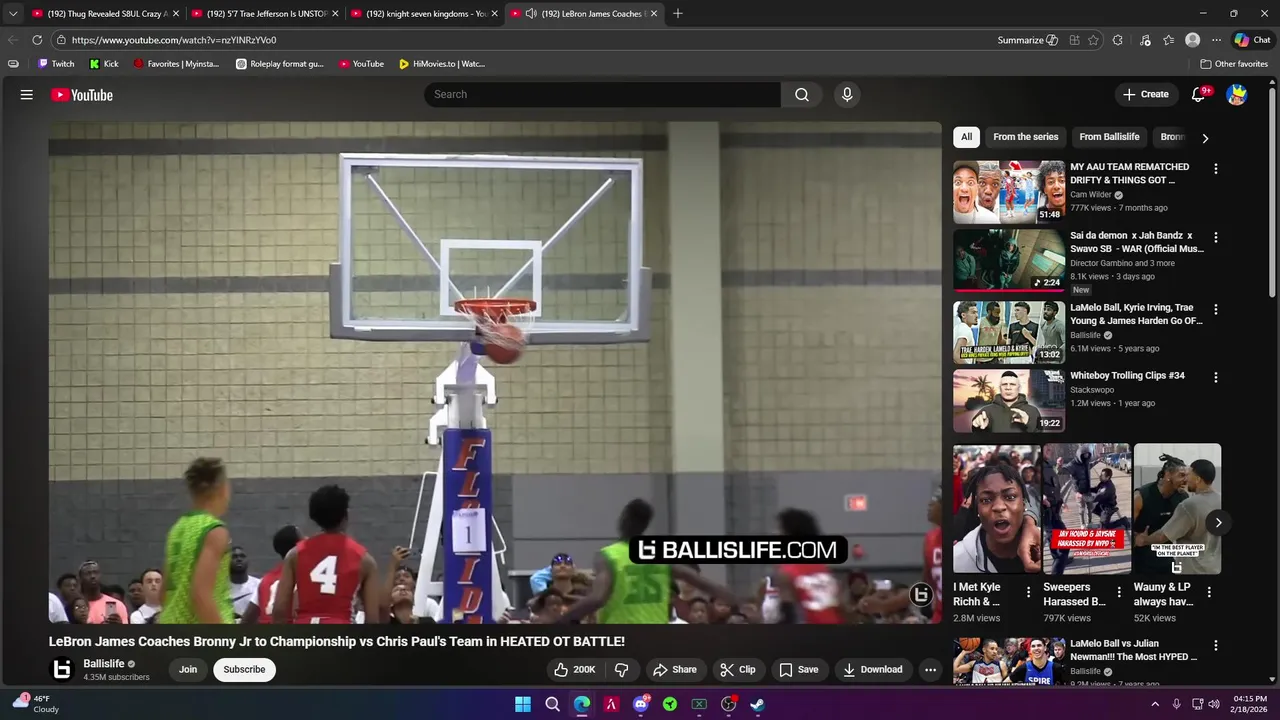Create a Clip of the video
The width and height of the screenshot is (1280, 720).
click(738, 670)
